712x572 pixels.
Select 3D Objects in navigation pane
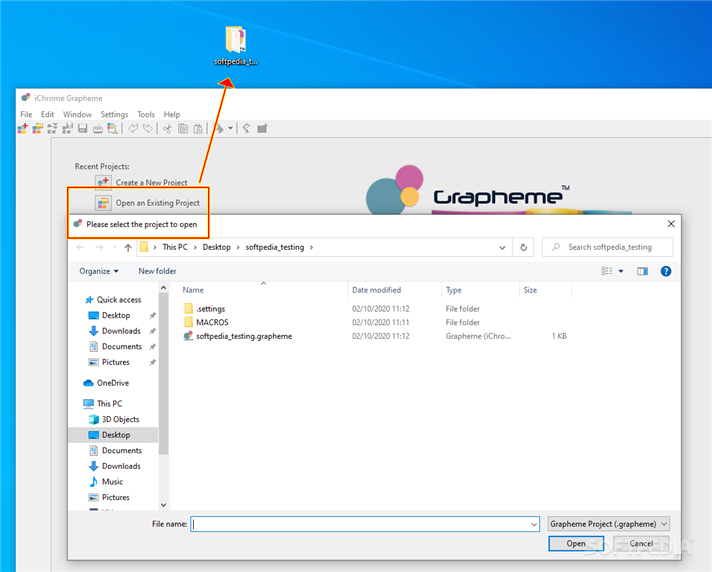[114, 419]
